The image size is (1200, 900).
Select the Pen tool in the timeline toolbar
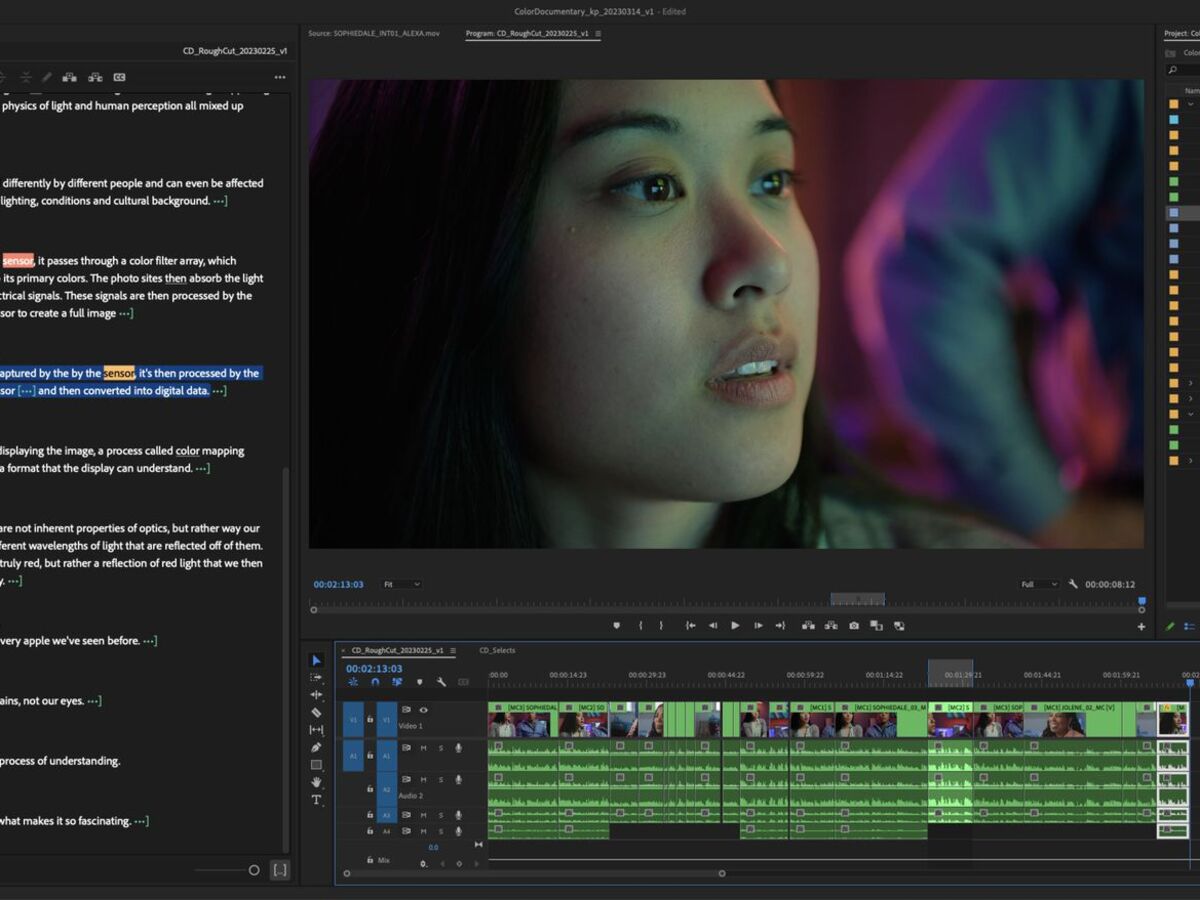point(316,747)
